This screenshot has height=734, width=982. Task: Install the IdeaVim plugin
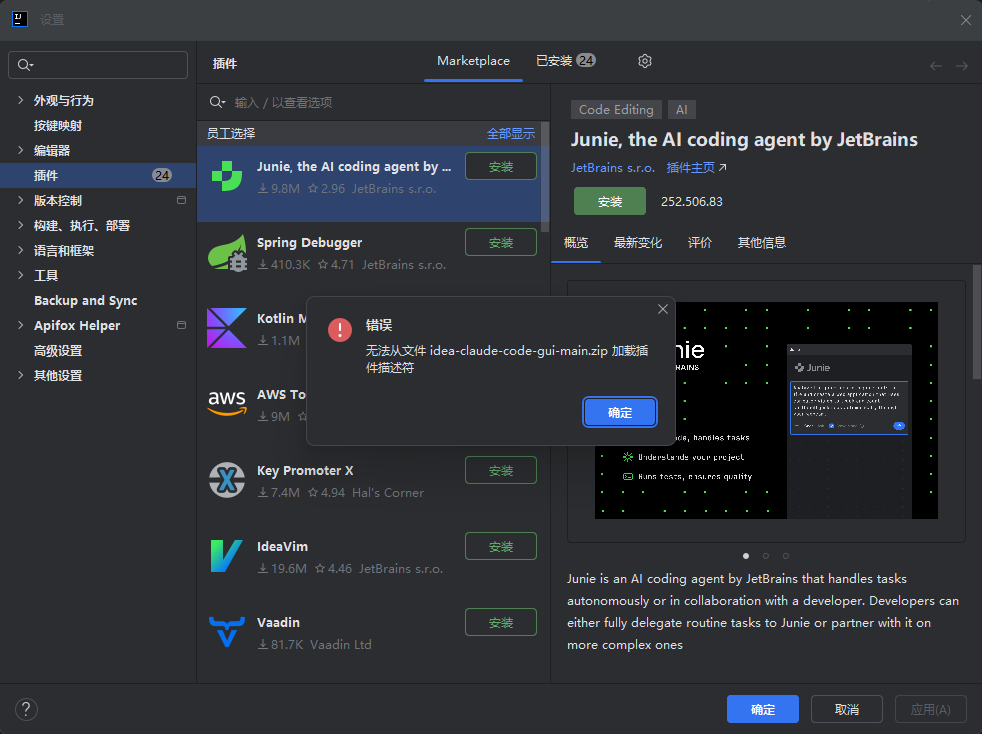(500, 547)
